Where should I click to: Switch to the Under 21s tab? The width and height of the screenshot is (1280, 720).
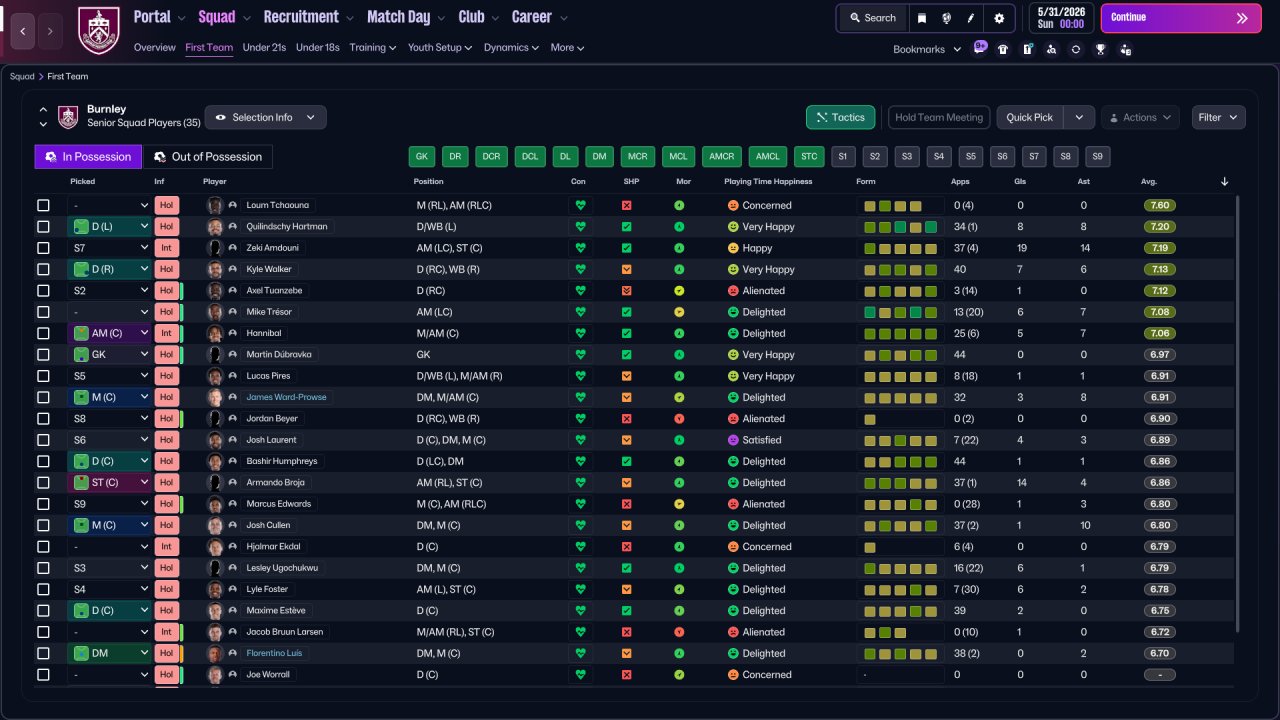[264, 47]
